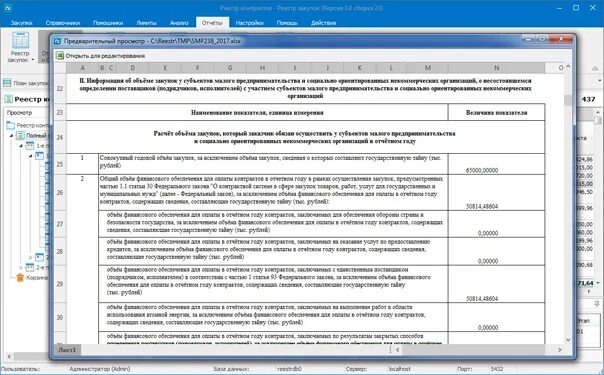Click the main window horizontal scroll left arrow
The width and height of the screenshot is (604, 375).
coord(10,357)
